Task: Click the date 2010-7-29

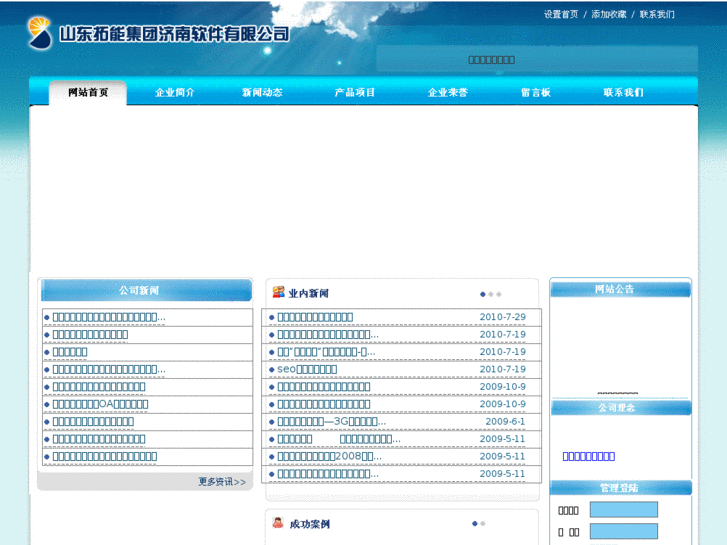Action: 503,317
